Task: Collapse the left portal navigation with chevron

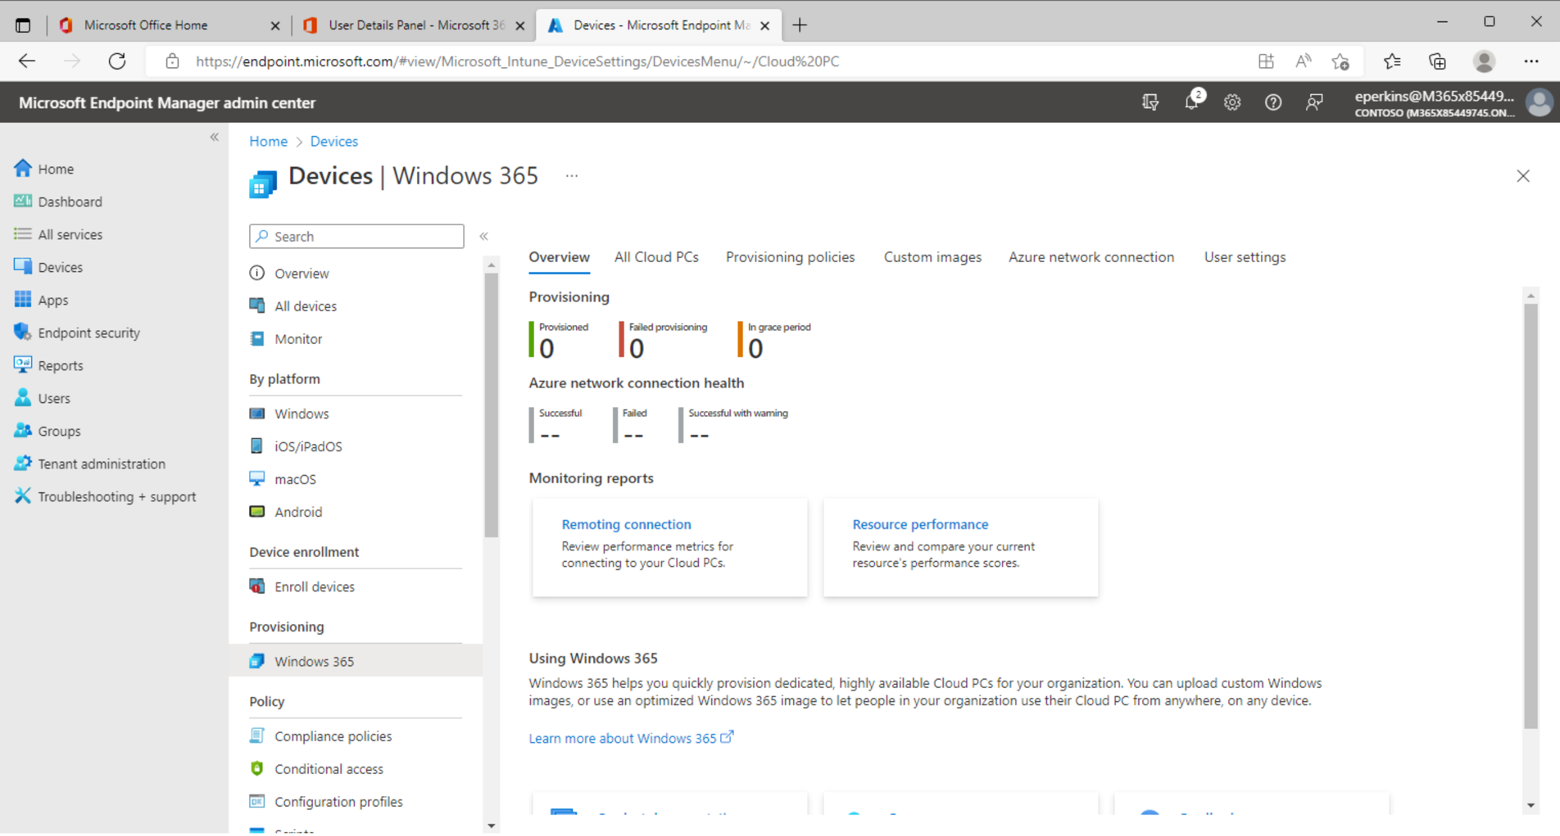Action: [x=214, y=137]
